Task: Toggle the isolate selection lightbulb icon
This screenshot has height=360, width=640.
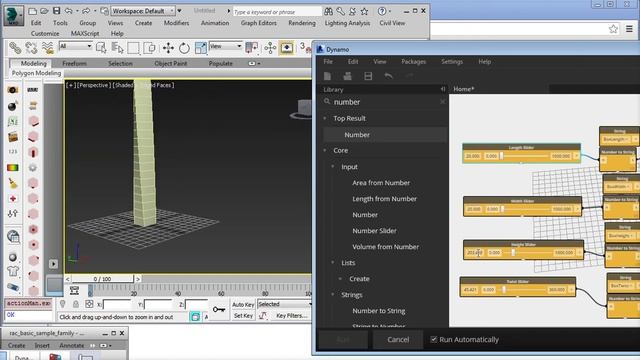Action: (62, 304)
